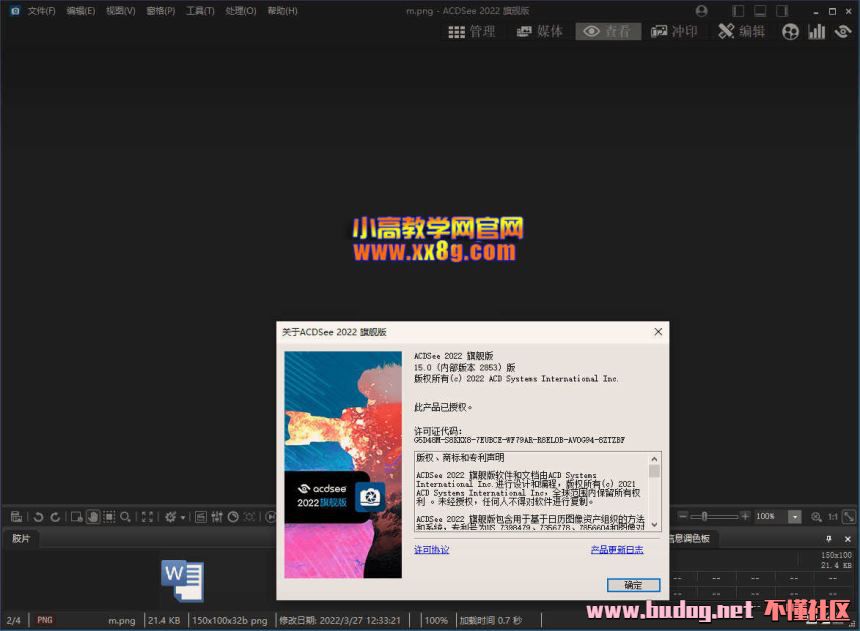This screenshot has width=860, height=631.
Task: Open the ACDSee 365 eye-swirl icon
Action: point(843,32)
